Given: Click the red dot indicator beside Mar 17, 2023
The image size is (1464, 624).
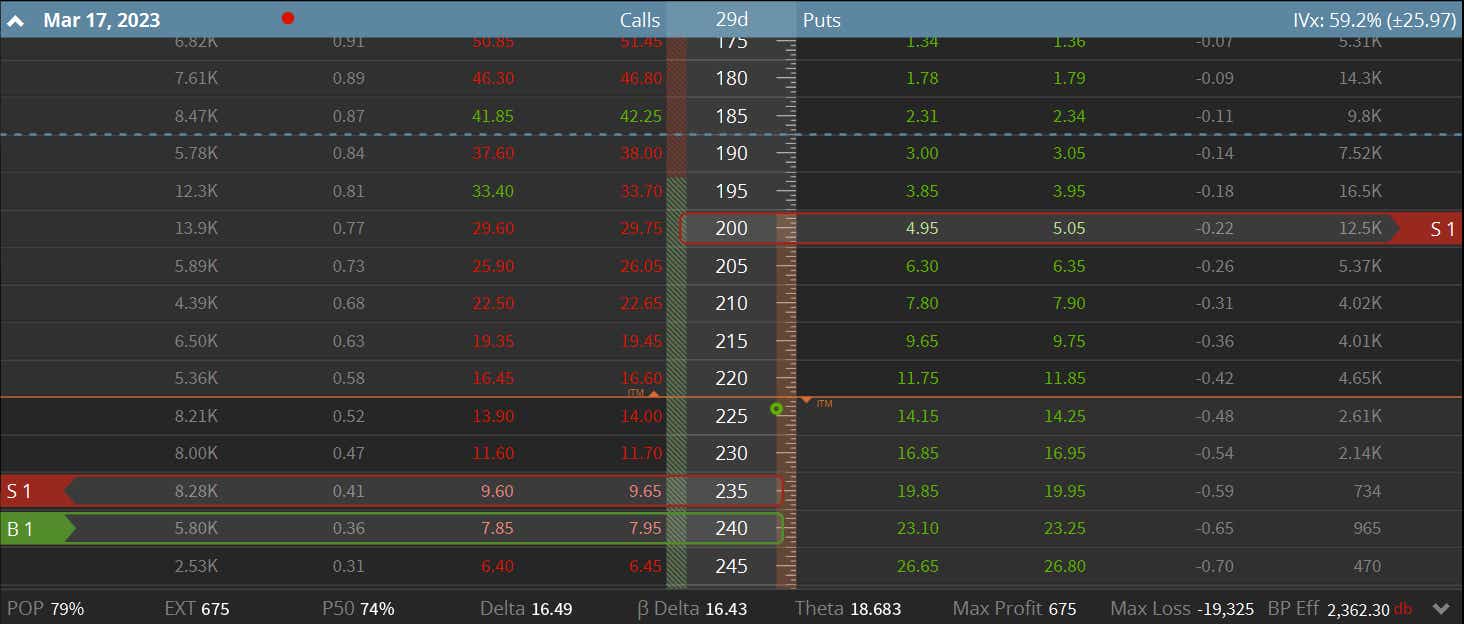Looking at the screenshot, I should tap(288, 18).
